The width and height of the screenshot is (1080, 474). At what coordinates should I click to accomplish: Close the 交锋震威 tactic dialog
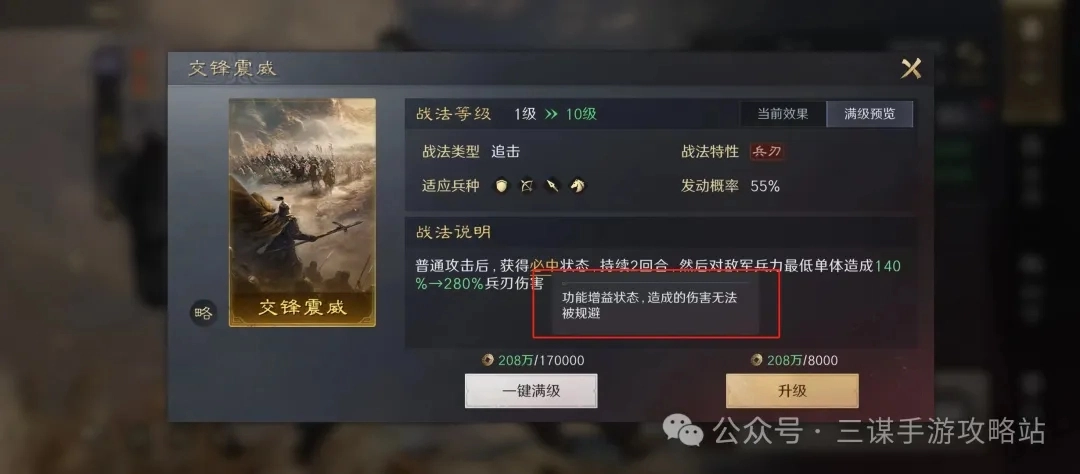(x=911, y=68)
